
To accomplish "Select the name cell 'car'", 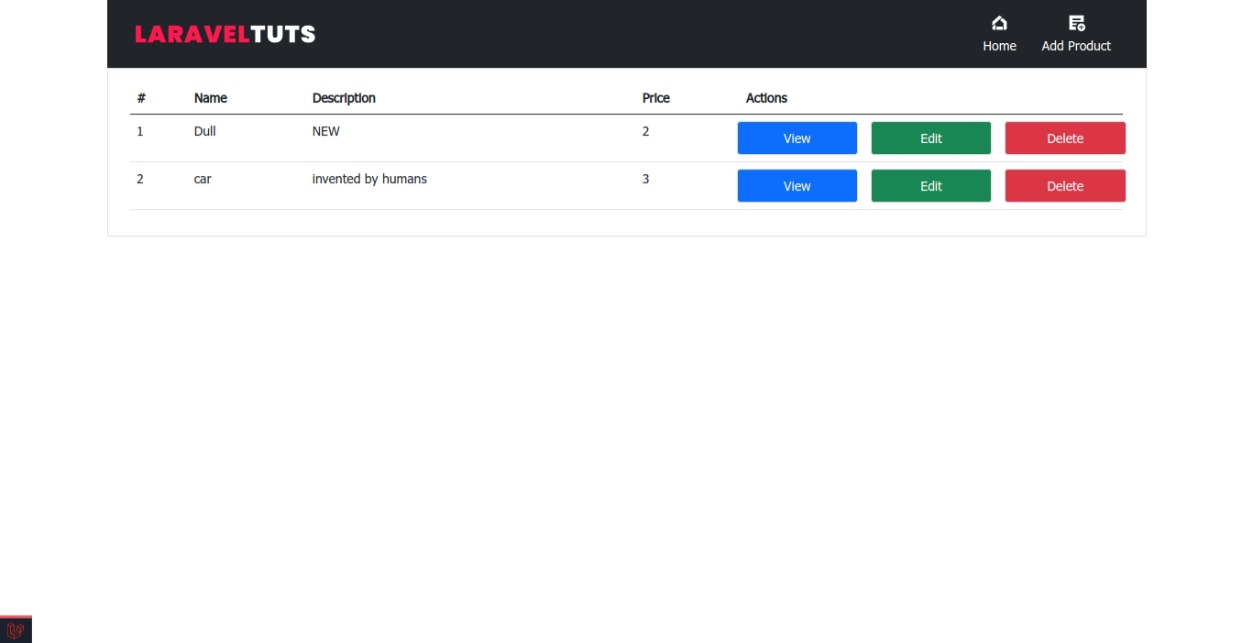I will (202, 179).
